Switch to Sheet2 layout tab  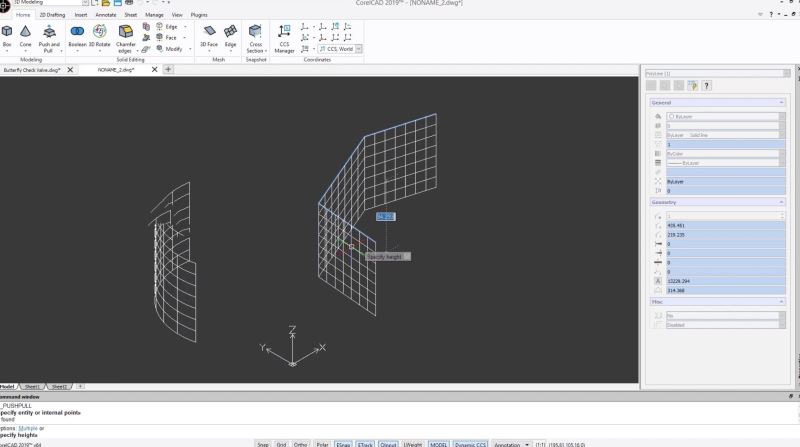click(59, 387)
